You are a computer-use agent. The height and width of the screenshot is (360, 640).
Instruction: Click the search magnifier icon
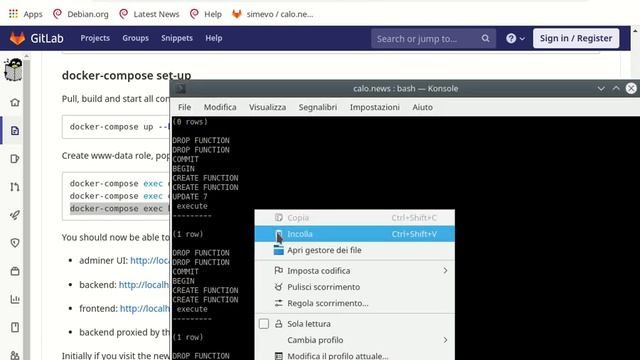click(485, 38)
